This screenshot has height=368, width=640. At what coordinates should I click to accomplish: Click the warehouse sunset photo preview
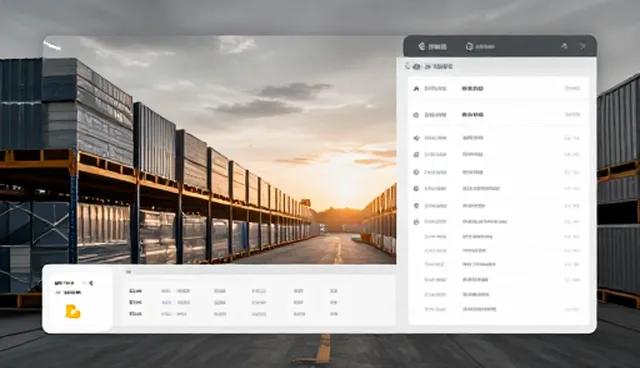pyautogui.click(x=220, y=150)
